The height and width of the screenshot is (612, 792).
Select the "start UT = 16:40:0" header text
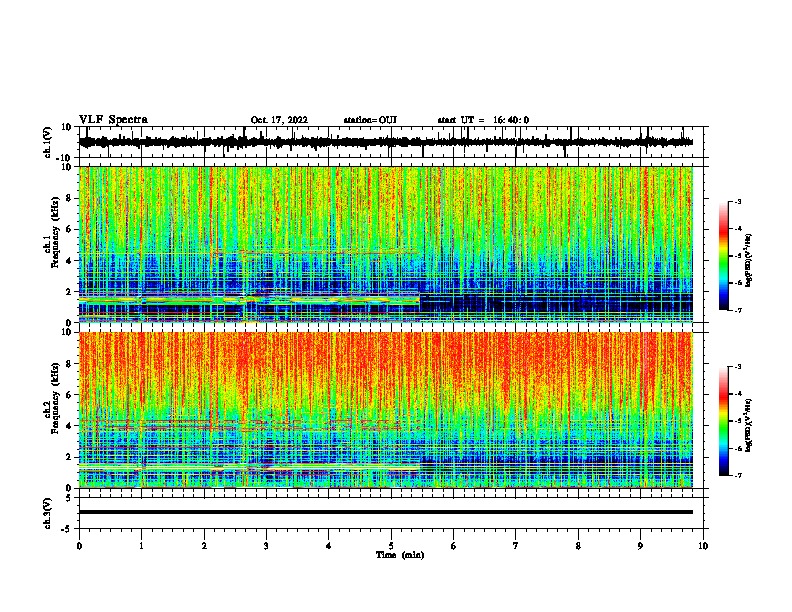click(x=483, y=120)
